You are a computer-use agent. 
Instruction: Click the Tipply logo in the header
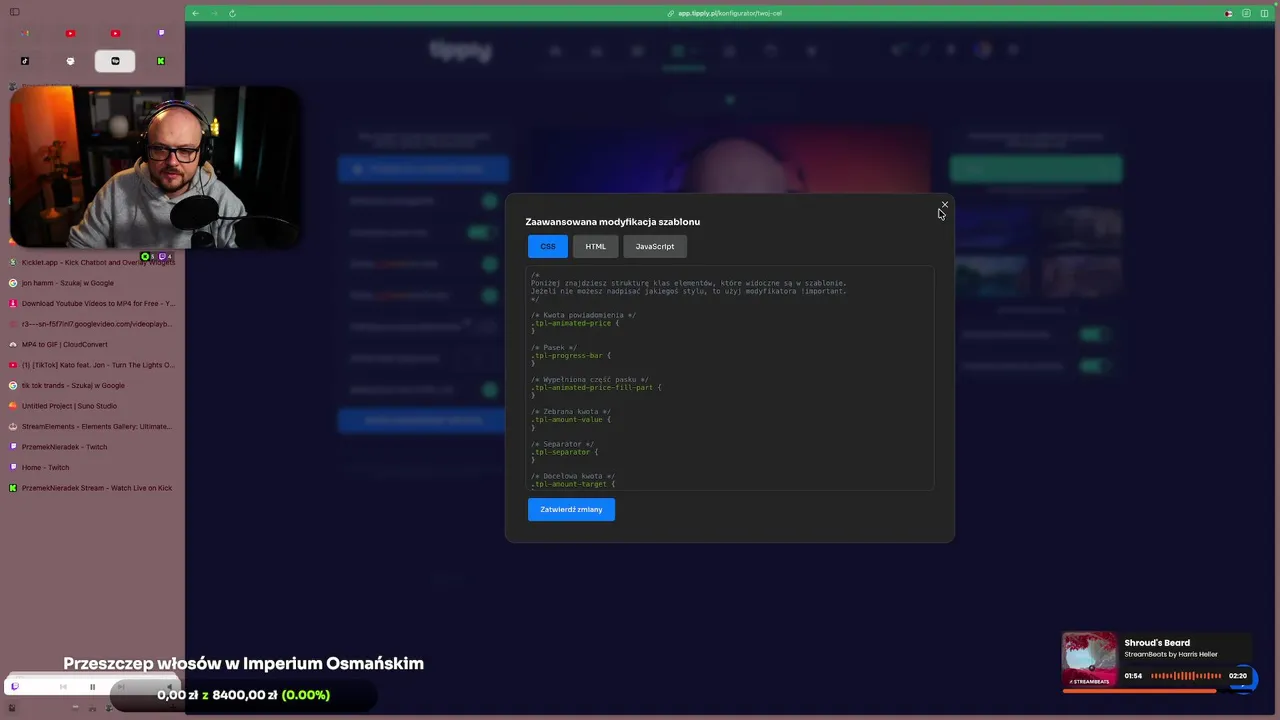[x=460, y=50]
